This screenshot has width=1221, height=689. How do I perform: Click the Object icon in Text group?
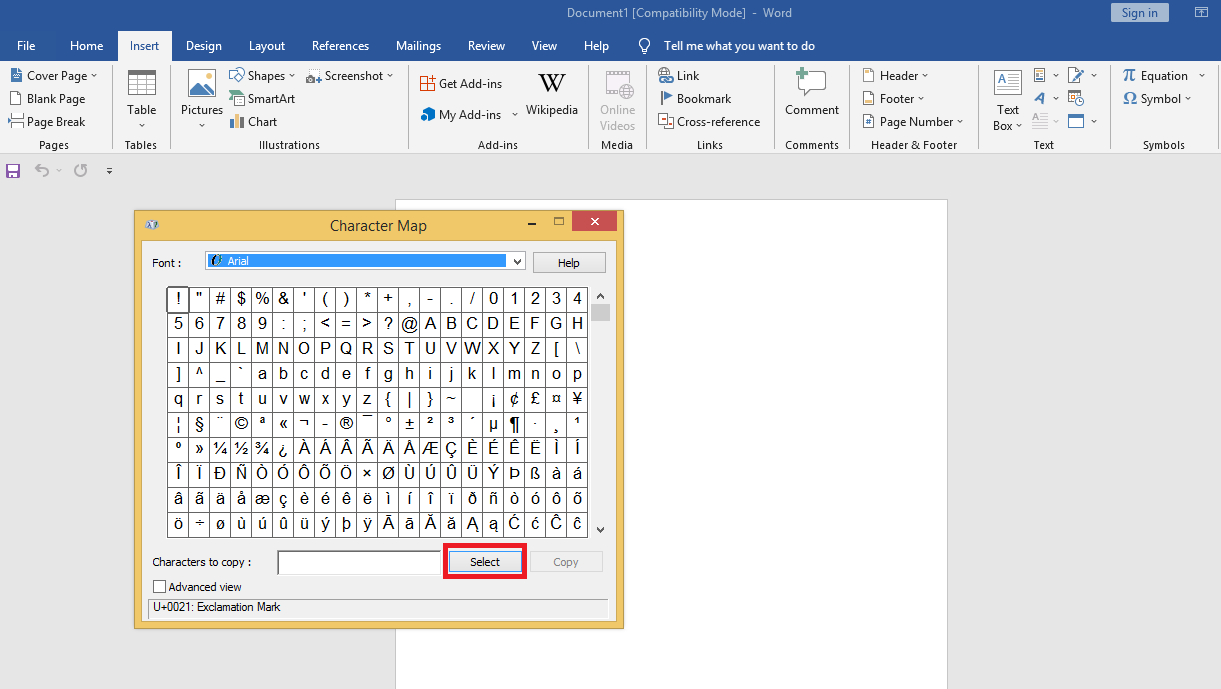pyautogui.click(x=1076, y=122)
